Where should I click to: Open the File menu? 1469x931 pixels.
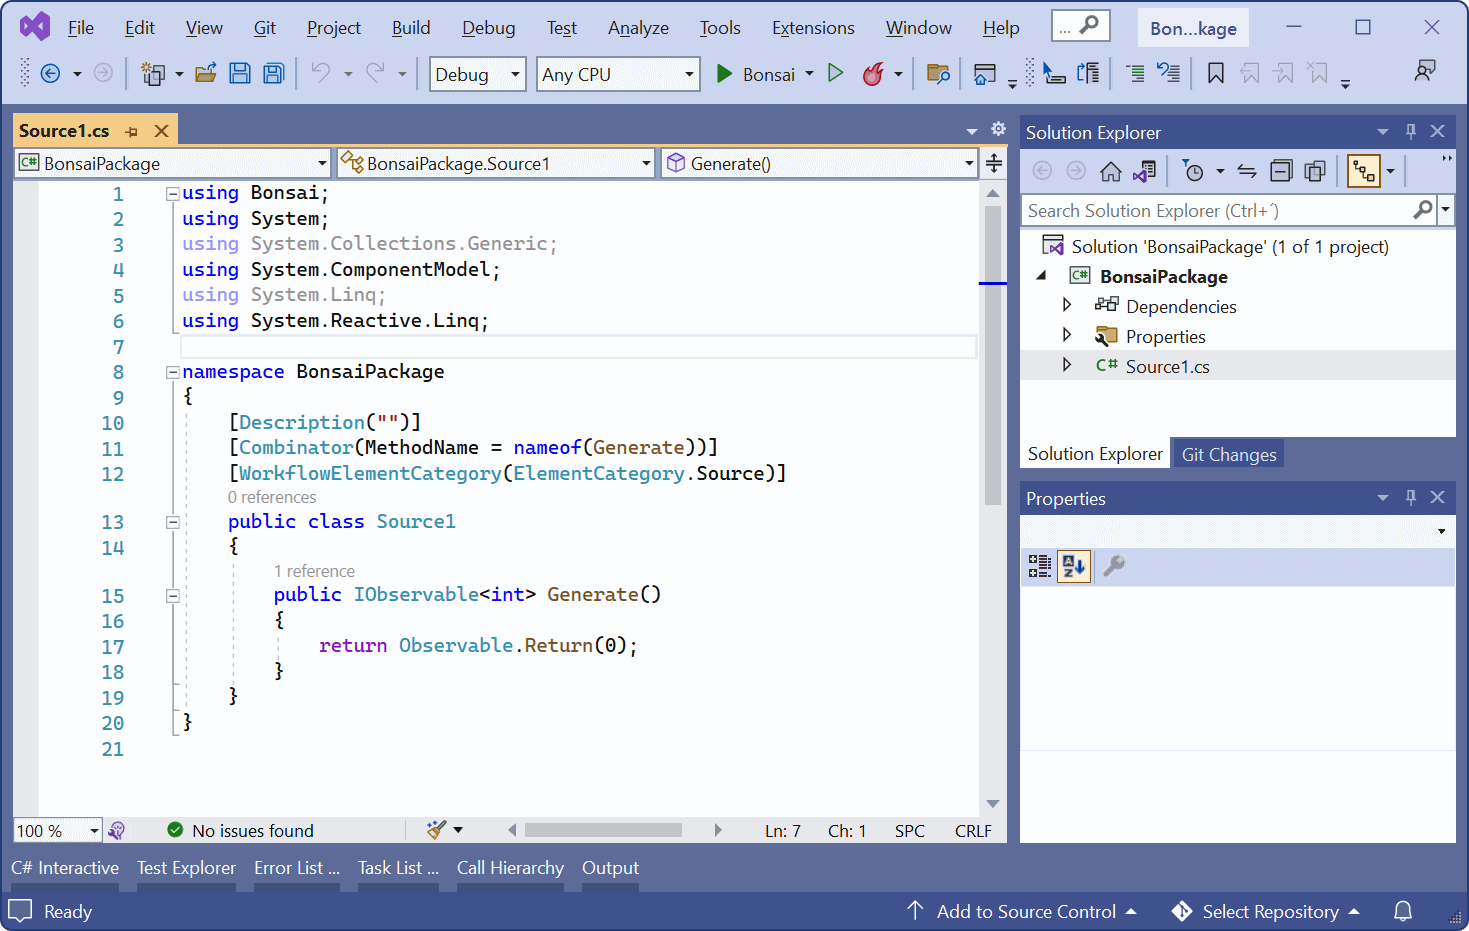tap(80, 28)
